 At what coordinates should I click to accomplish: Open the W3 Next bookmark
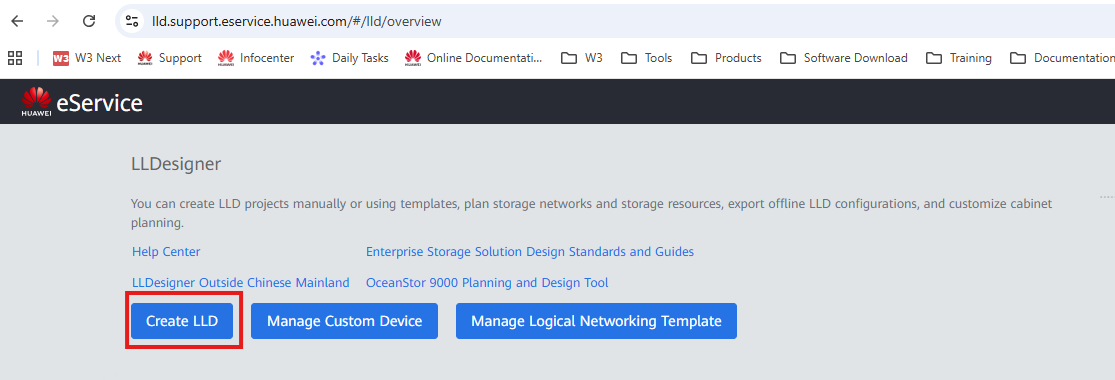coord(87,58)
